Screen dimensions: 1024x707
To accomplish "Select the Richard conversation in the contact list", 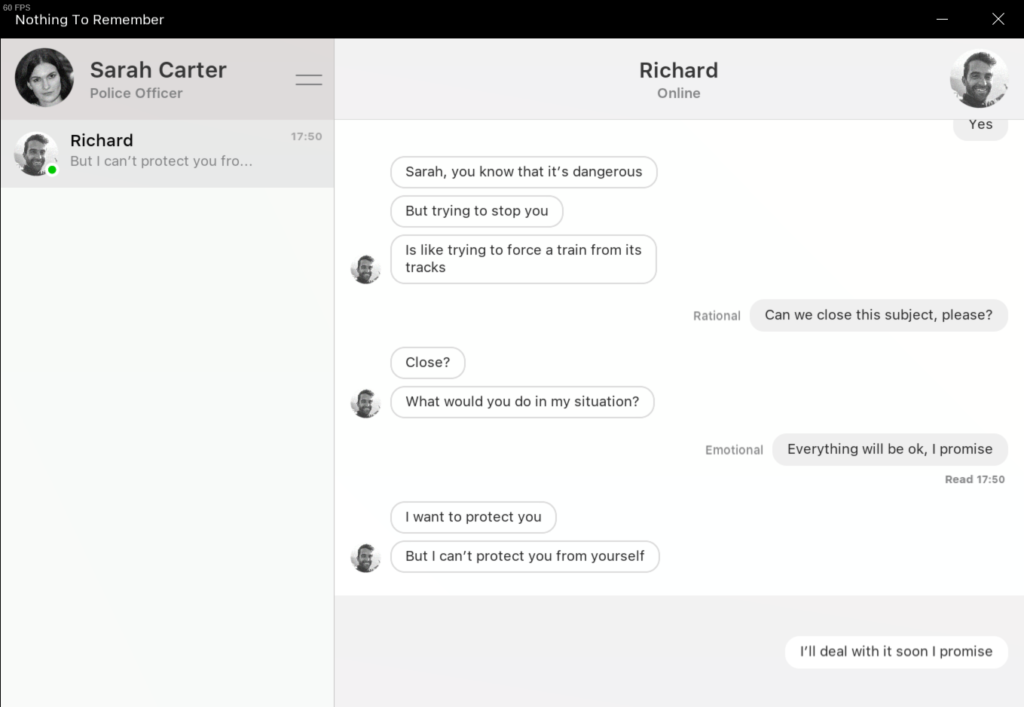I will (167, 153).
